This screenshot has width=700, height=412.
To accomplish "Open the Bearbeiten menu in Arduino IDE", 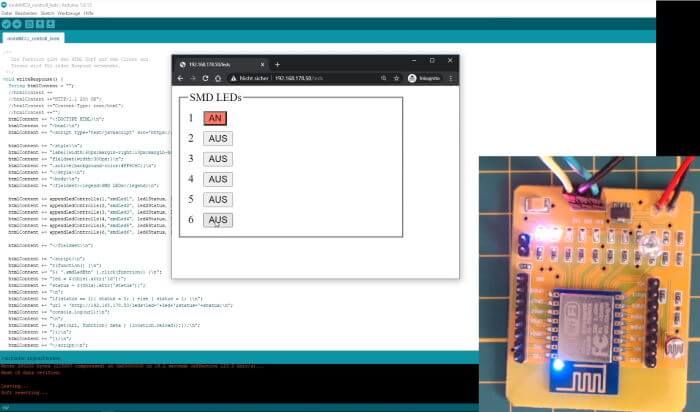I will coord(26,13).
